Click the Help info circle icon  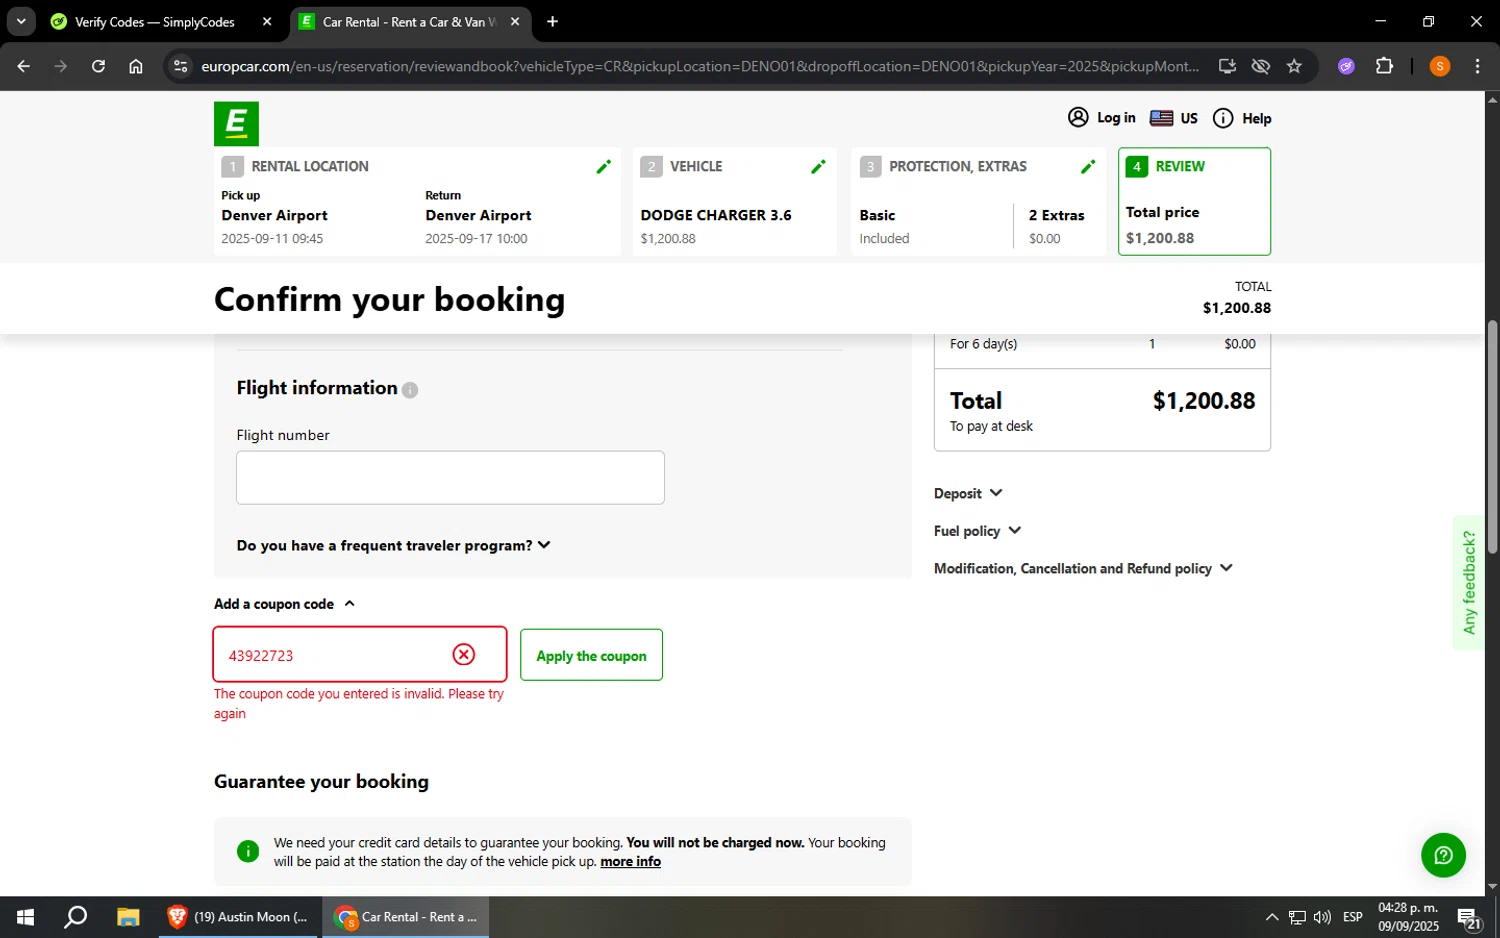point(1223,118)
